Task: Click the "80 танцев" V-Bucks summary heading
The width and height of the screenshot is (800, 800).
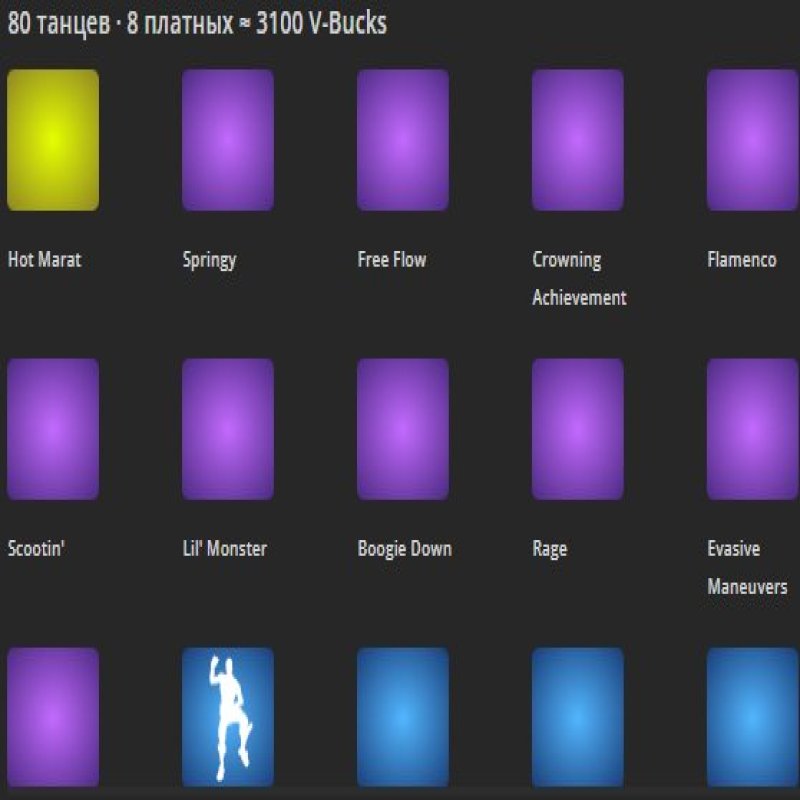Action: 197,24
